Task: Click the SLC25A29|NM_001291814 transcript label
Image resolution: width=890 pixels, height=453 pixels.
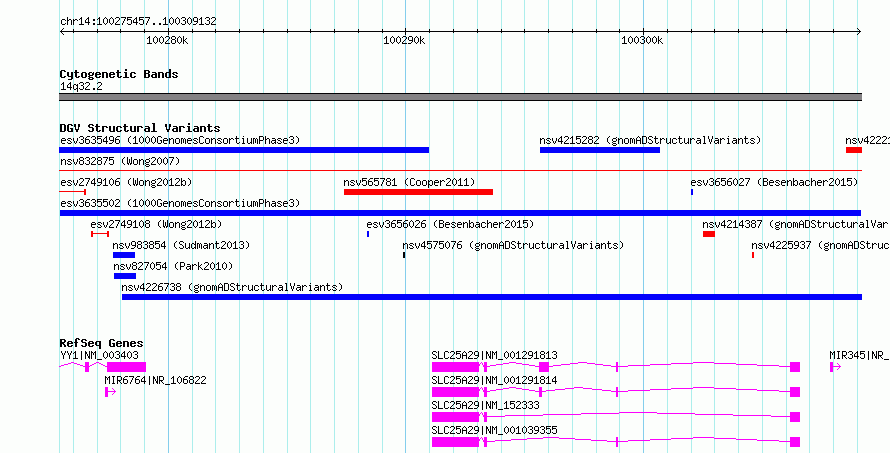Action: point(494,380)
